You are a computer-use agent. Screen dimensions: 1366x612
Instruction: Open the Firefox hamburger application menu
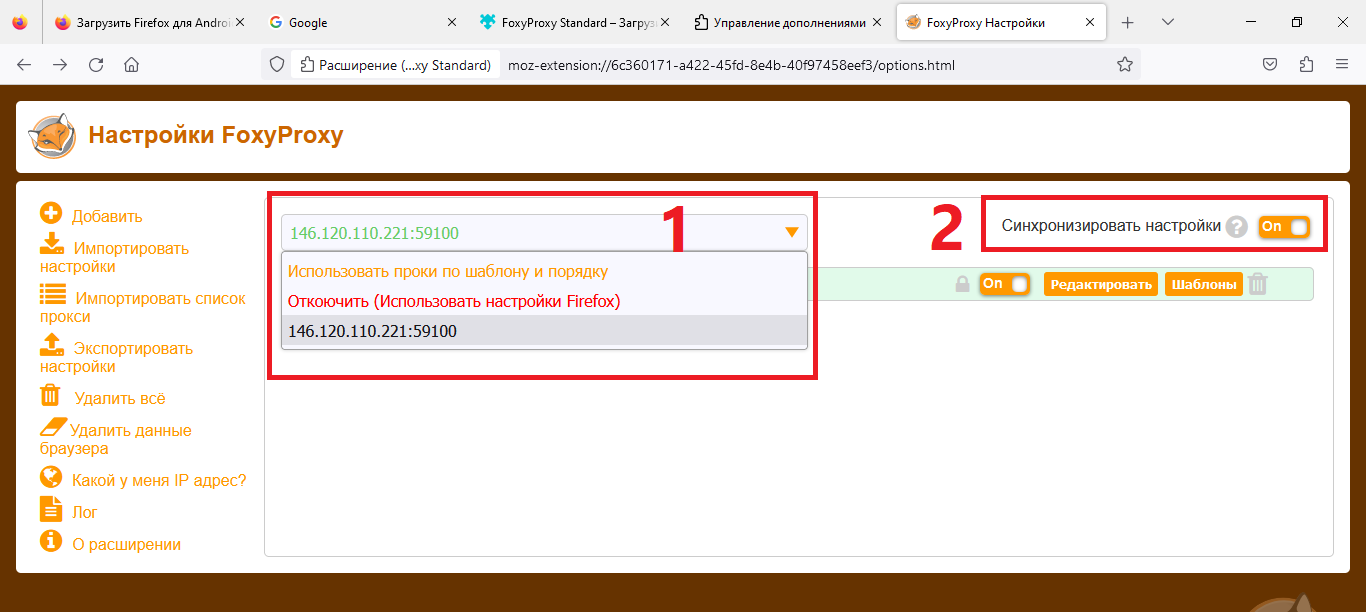[1342, 65]
